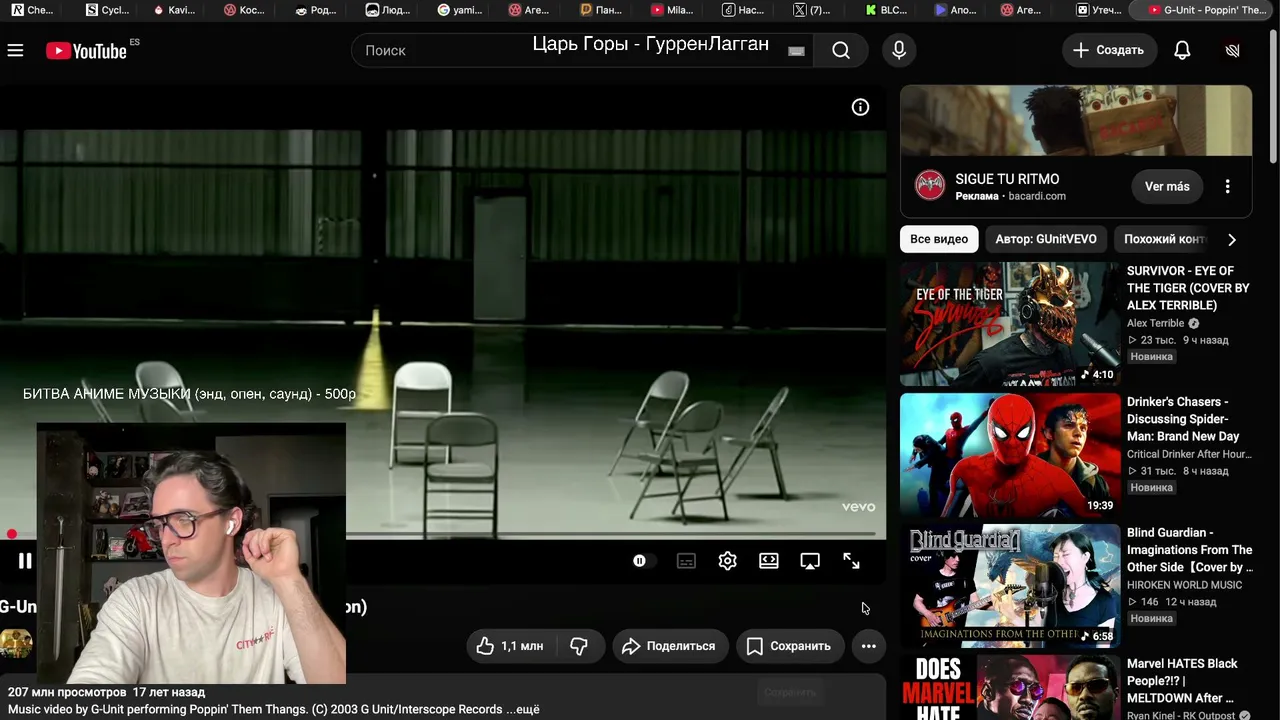Switch to theater mode
The width and height of the screenshot is (1280, 720).
[x=769, y=561]
